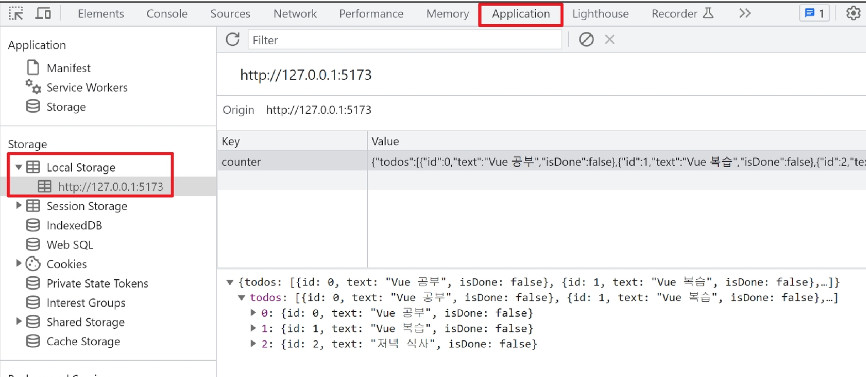Switch to the Memory tab
This screenshot has width=866, height=377.
click(447, 14)
